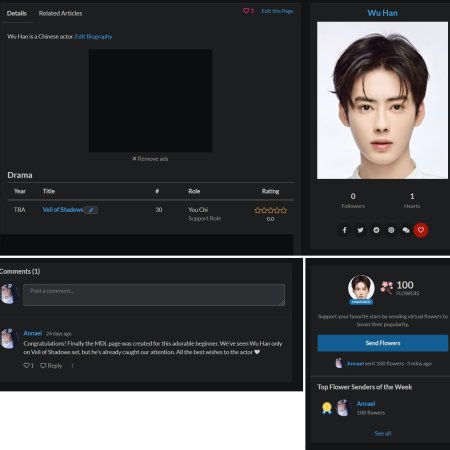The image size is (450, 450).
Task: Click the Send Flowers button
Action: (x=383, y=343)
